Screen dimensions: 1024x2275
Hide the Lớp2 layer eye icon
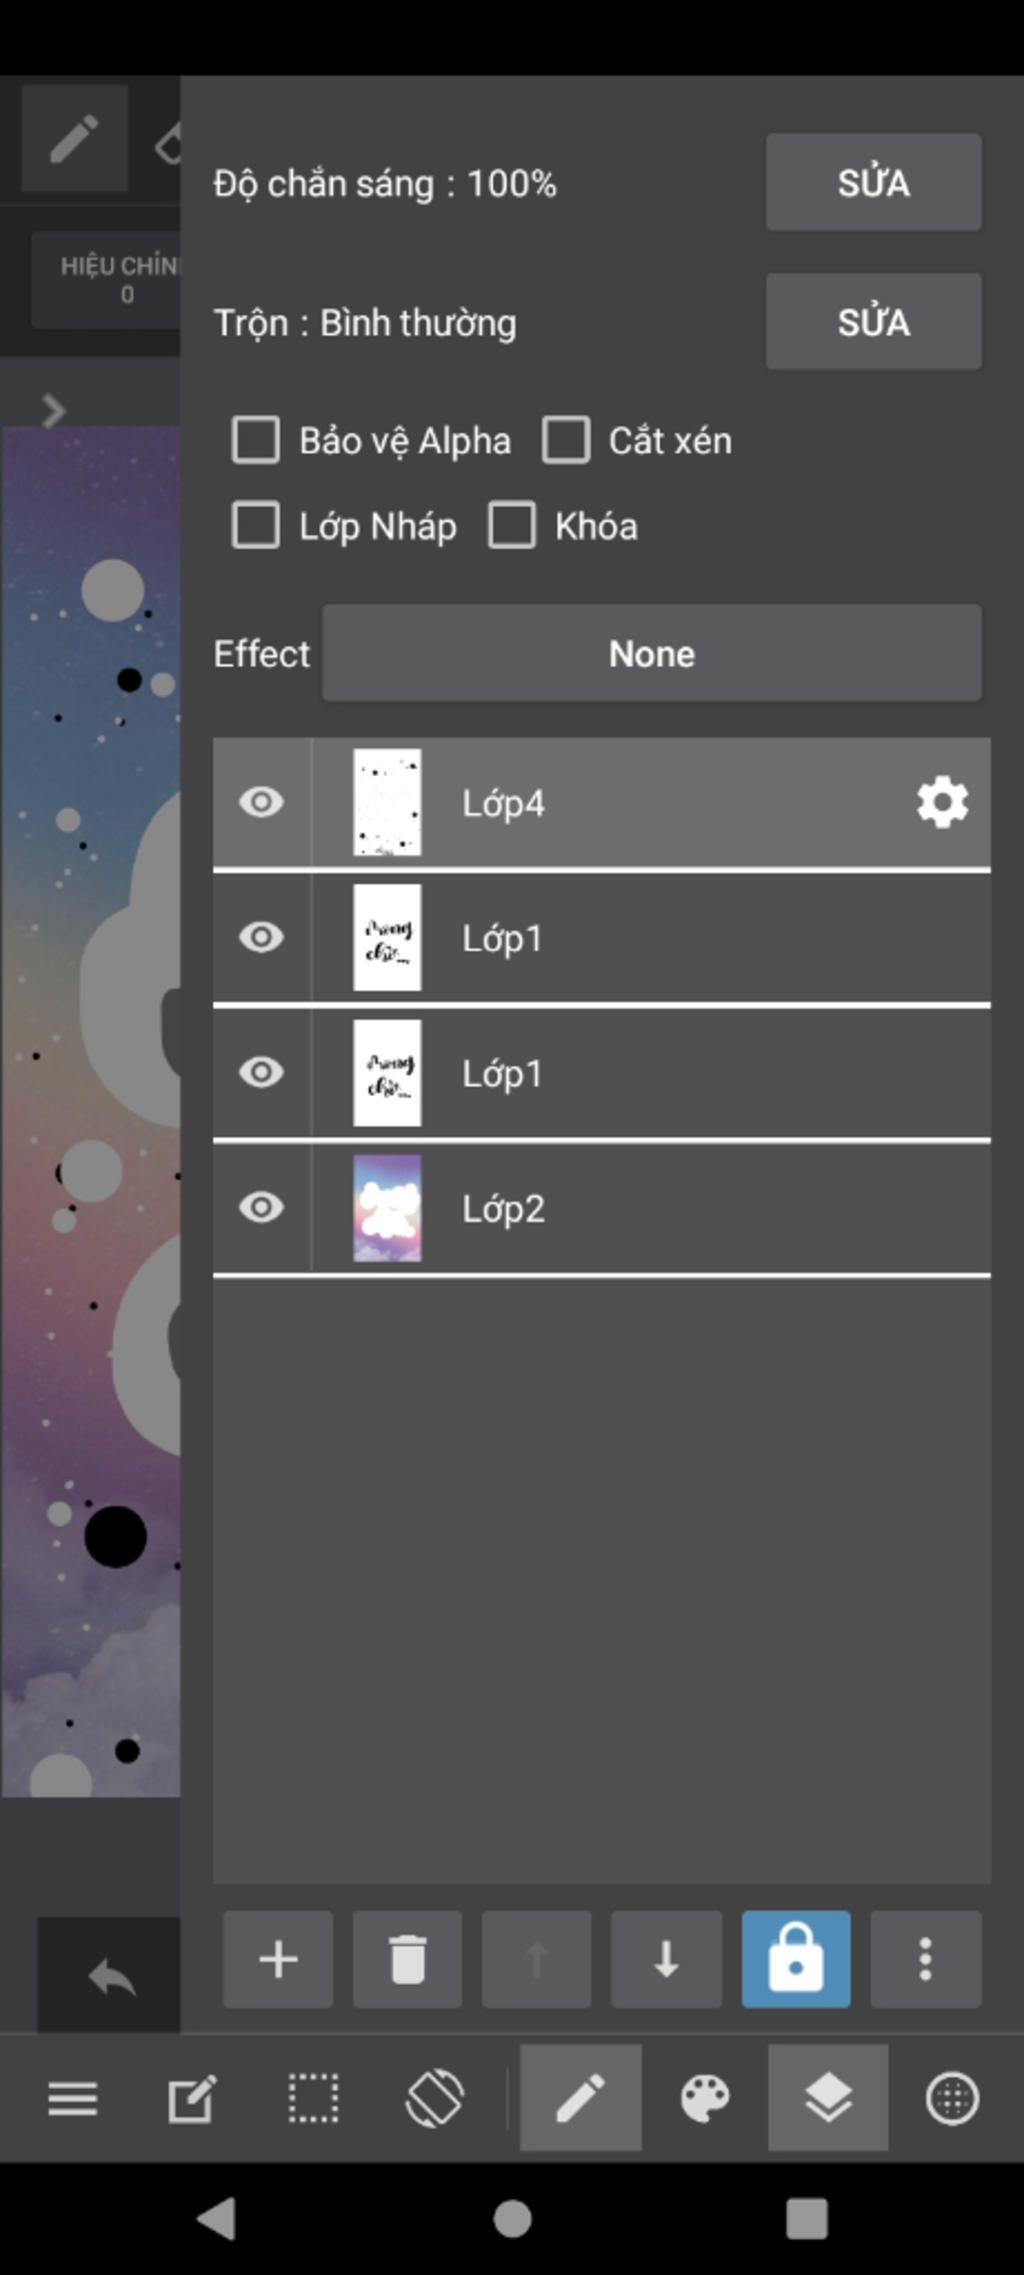pos(261,1208)
